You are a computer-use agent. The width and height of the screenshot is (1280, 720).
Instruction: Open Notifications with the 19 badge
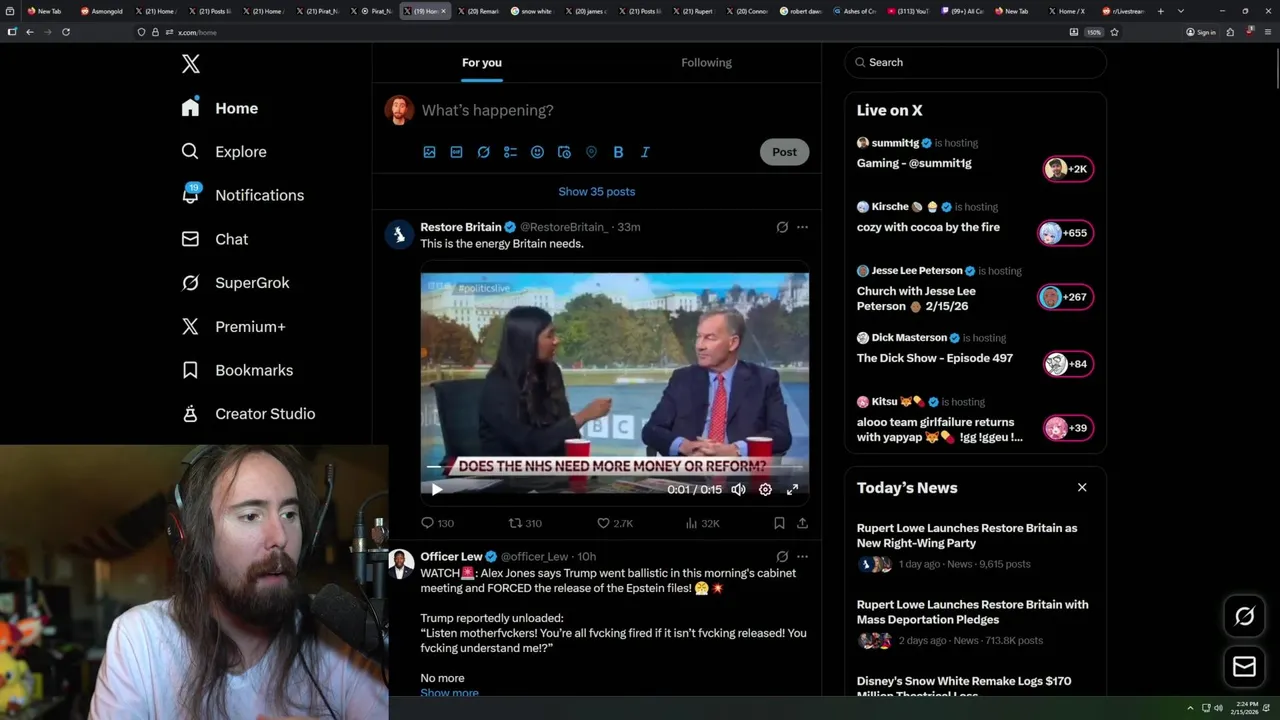point(242,195)
